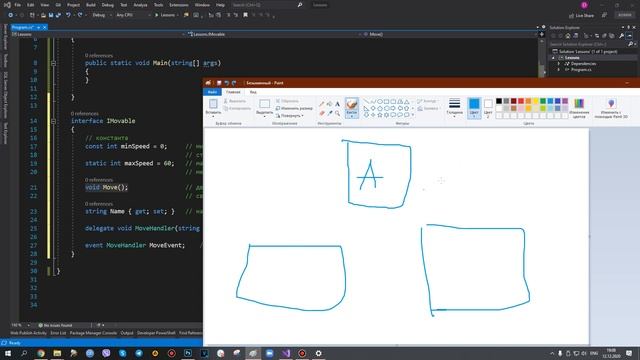
Task: Pick the Triangle shape in Paint gallery
Action: pyautogui.click(x=407, y=102)
